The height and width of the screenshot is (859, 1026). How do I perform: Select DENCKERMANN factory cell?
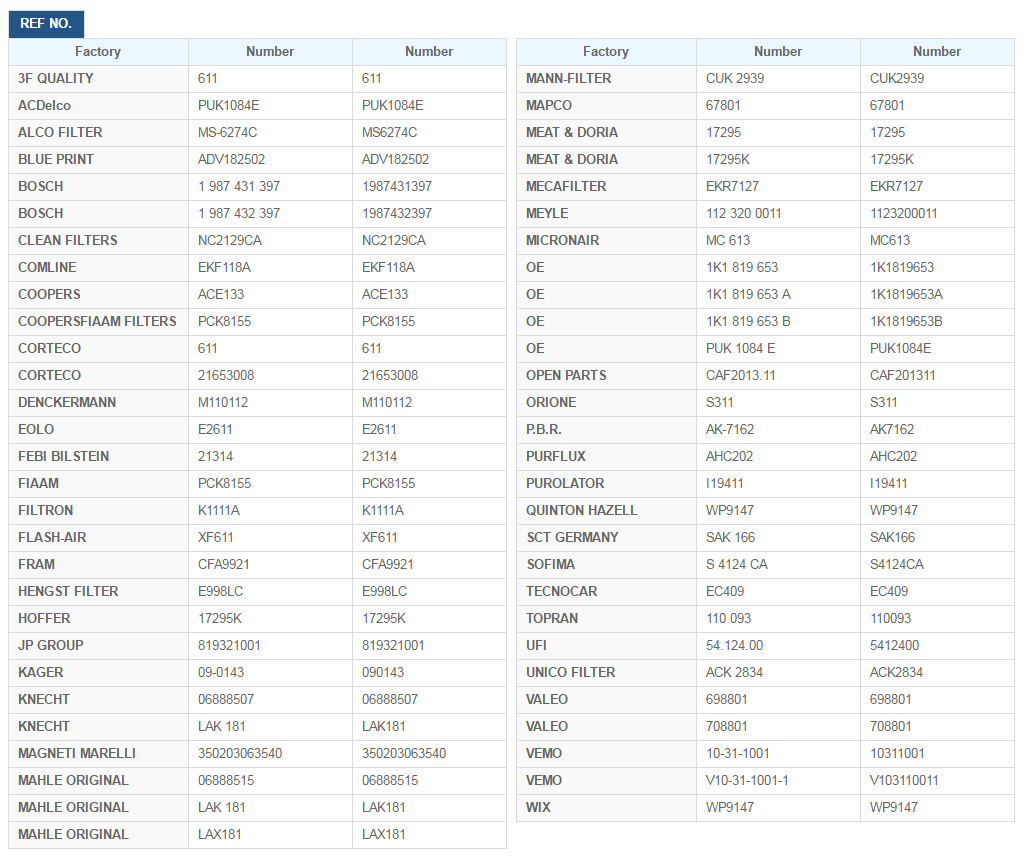pos(99,402)
